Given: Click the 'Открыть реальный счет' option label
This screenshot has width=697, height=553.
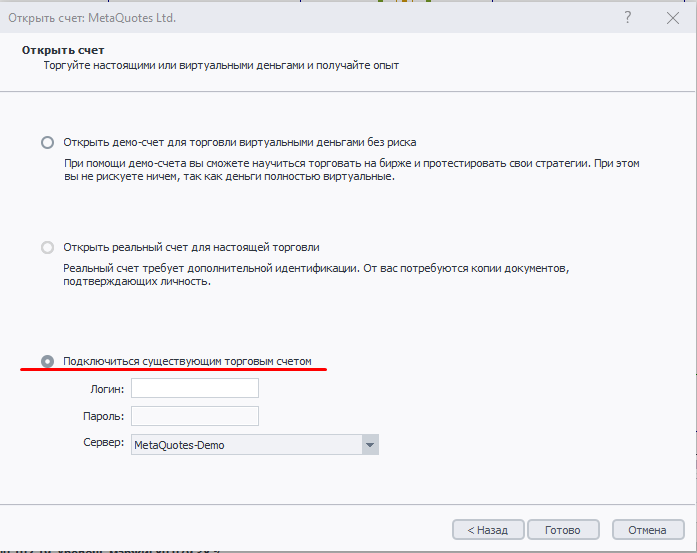Looking at the screenshot, I should 191,247.
